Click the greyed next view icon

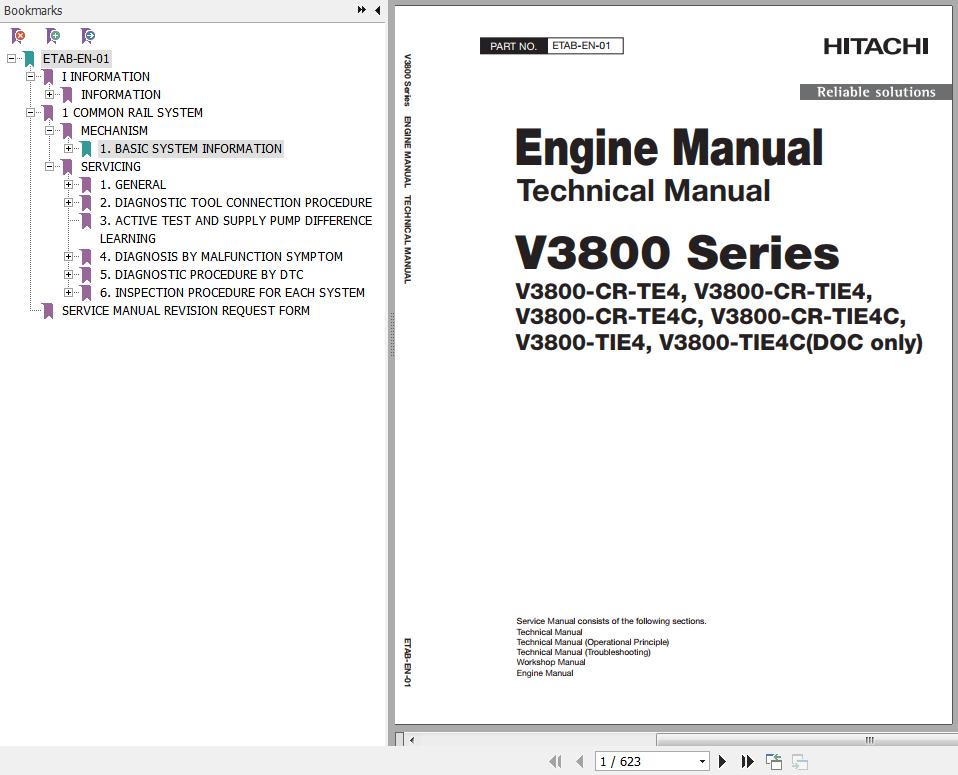pos(800,762)
